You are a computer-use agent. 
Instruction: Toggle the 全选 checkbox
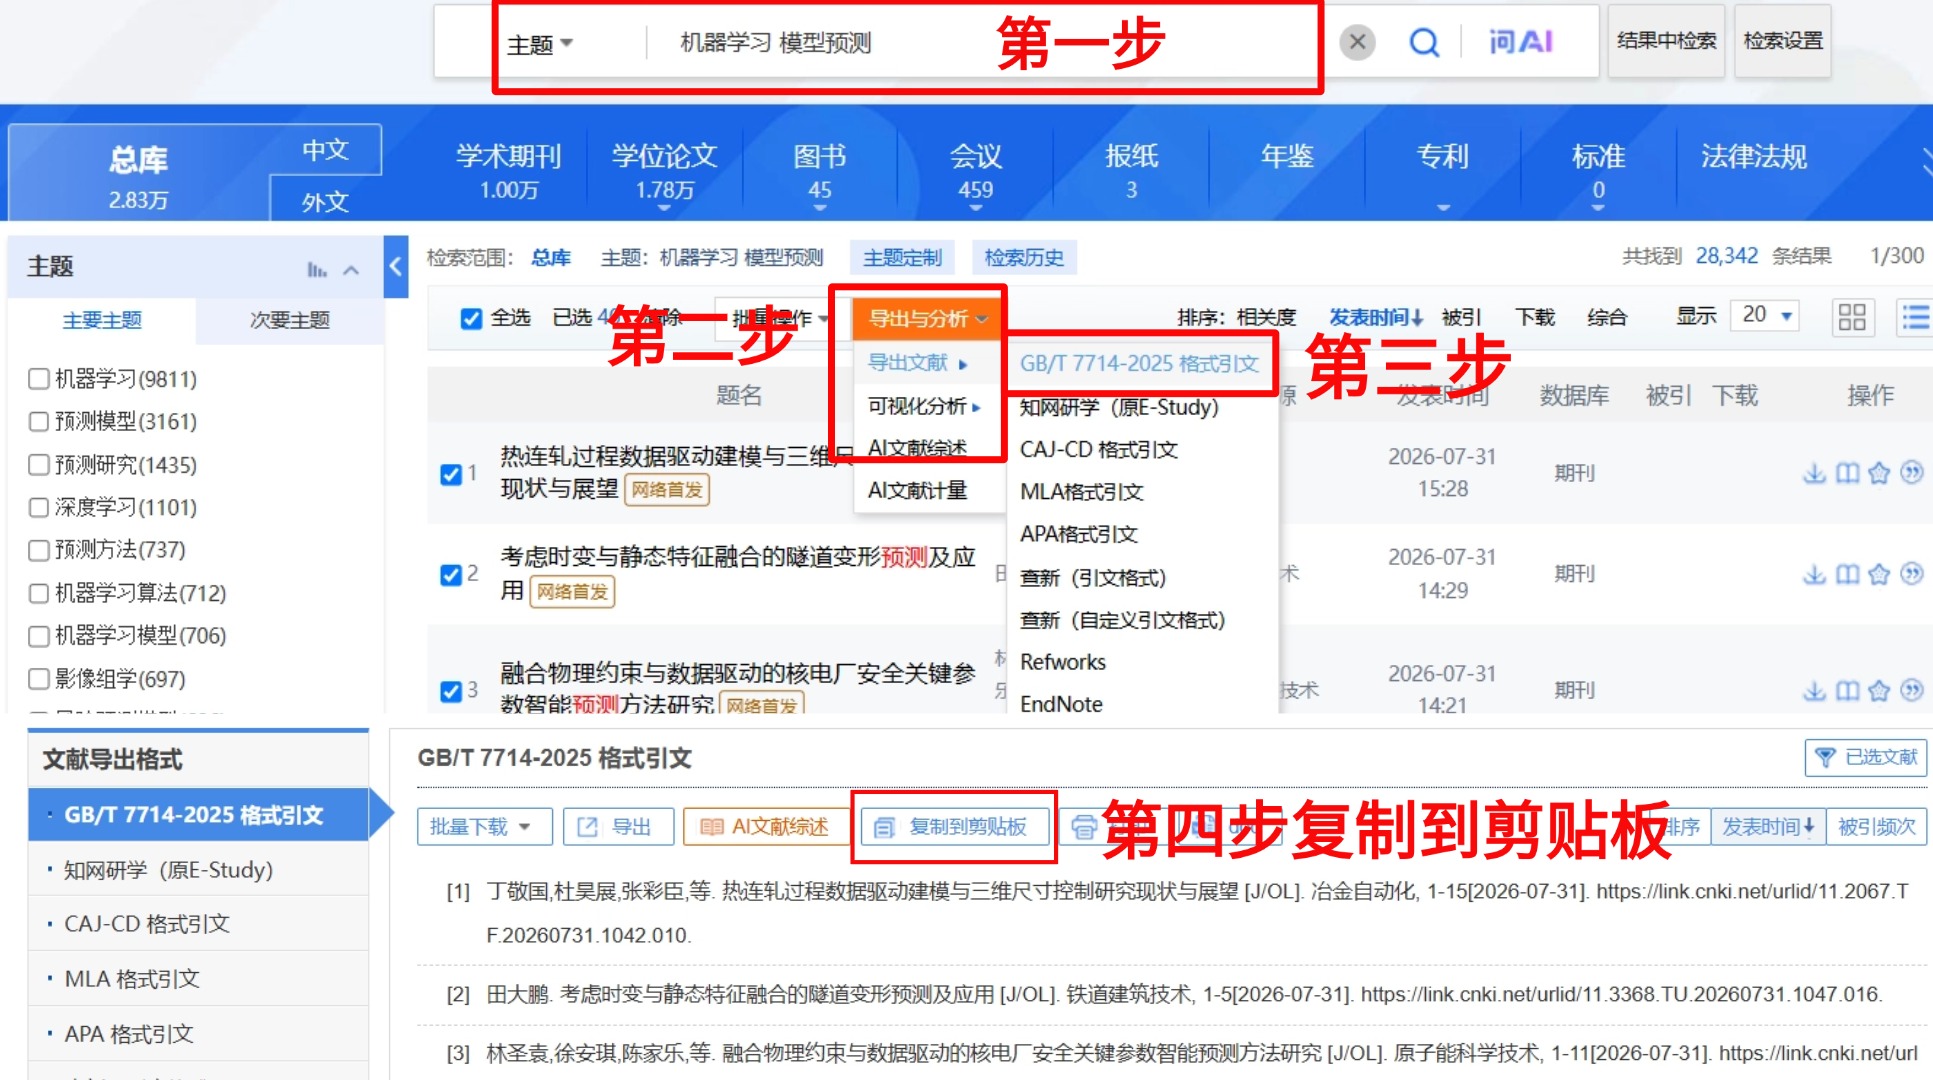(x=471, y=318)
